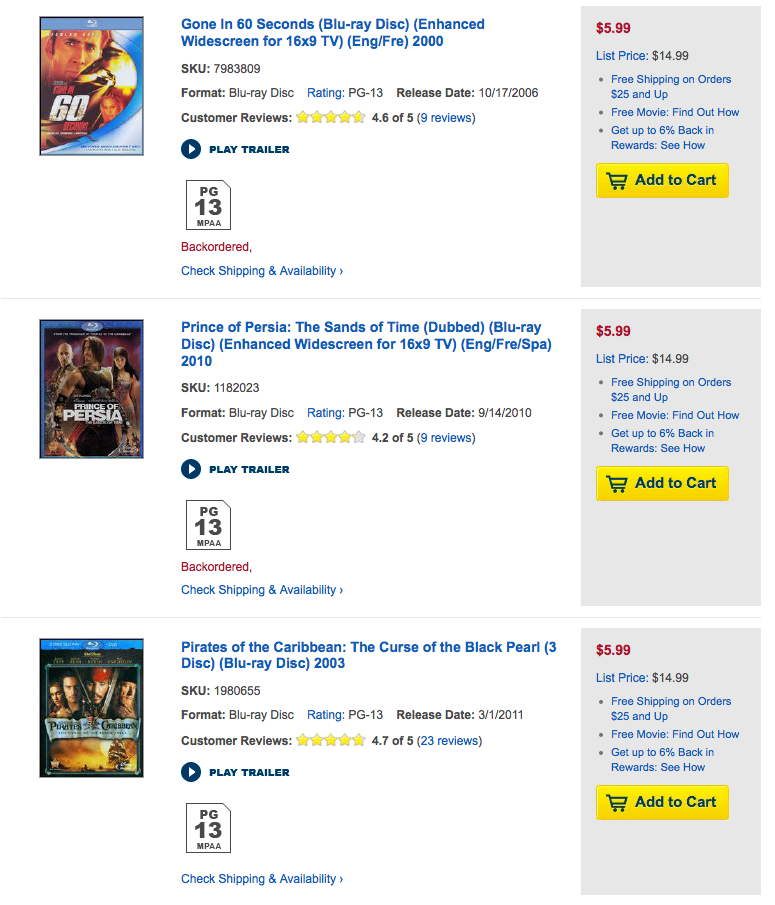Add Prince of Persia to cart
This screenshot has height=905, width=775.
(662, 483)
